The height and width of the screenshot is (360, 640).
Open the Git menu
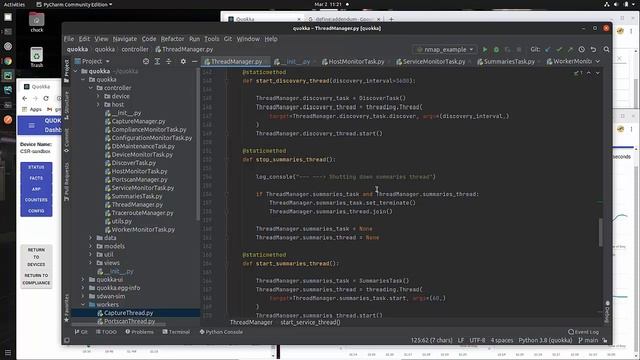(228, 39)
